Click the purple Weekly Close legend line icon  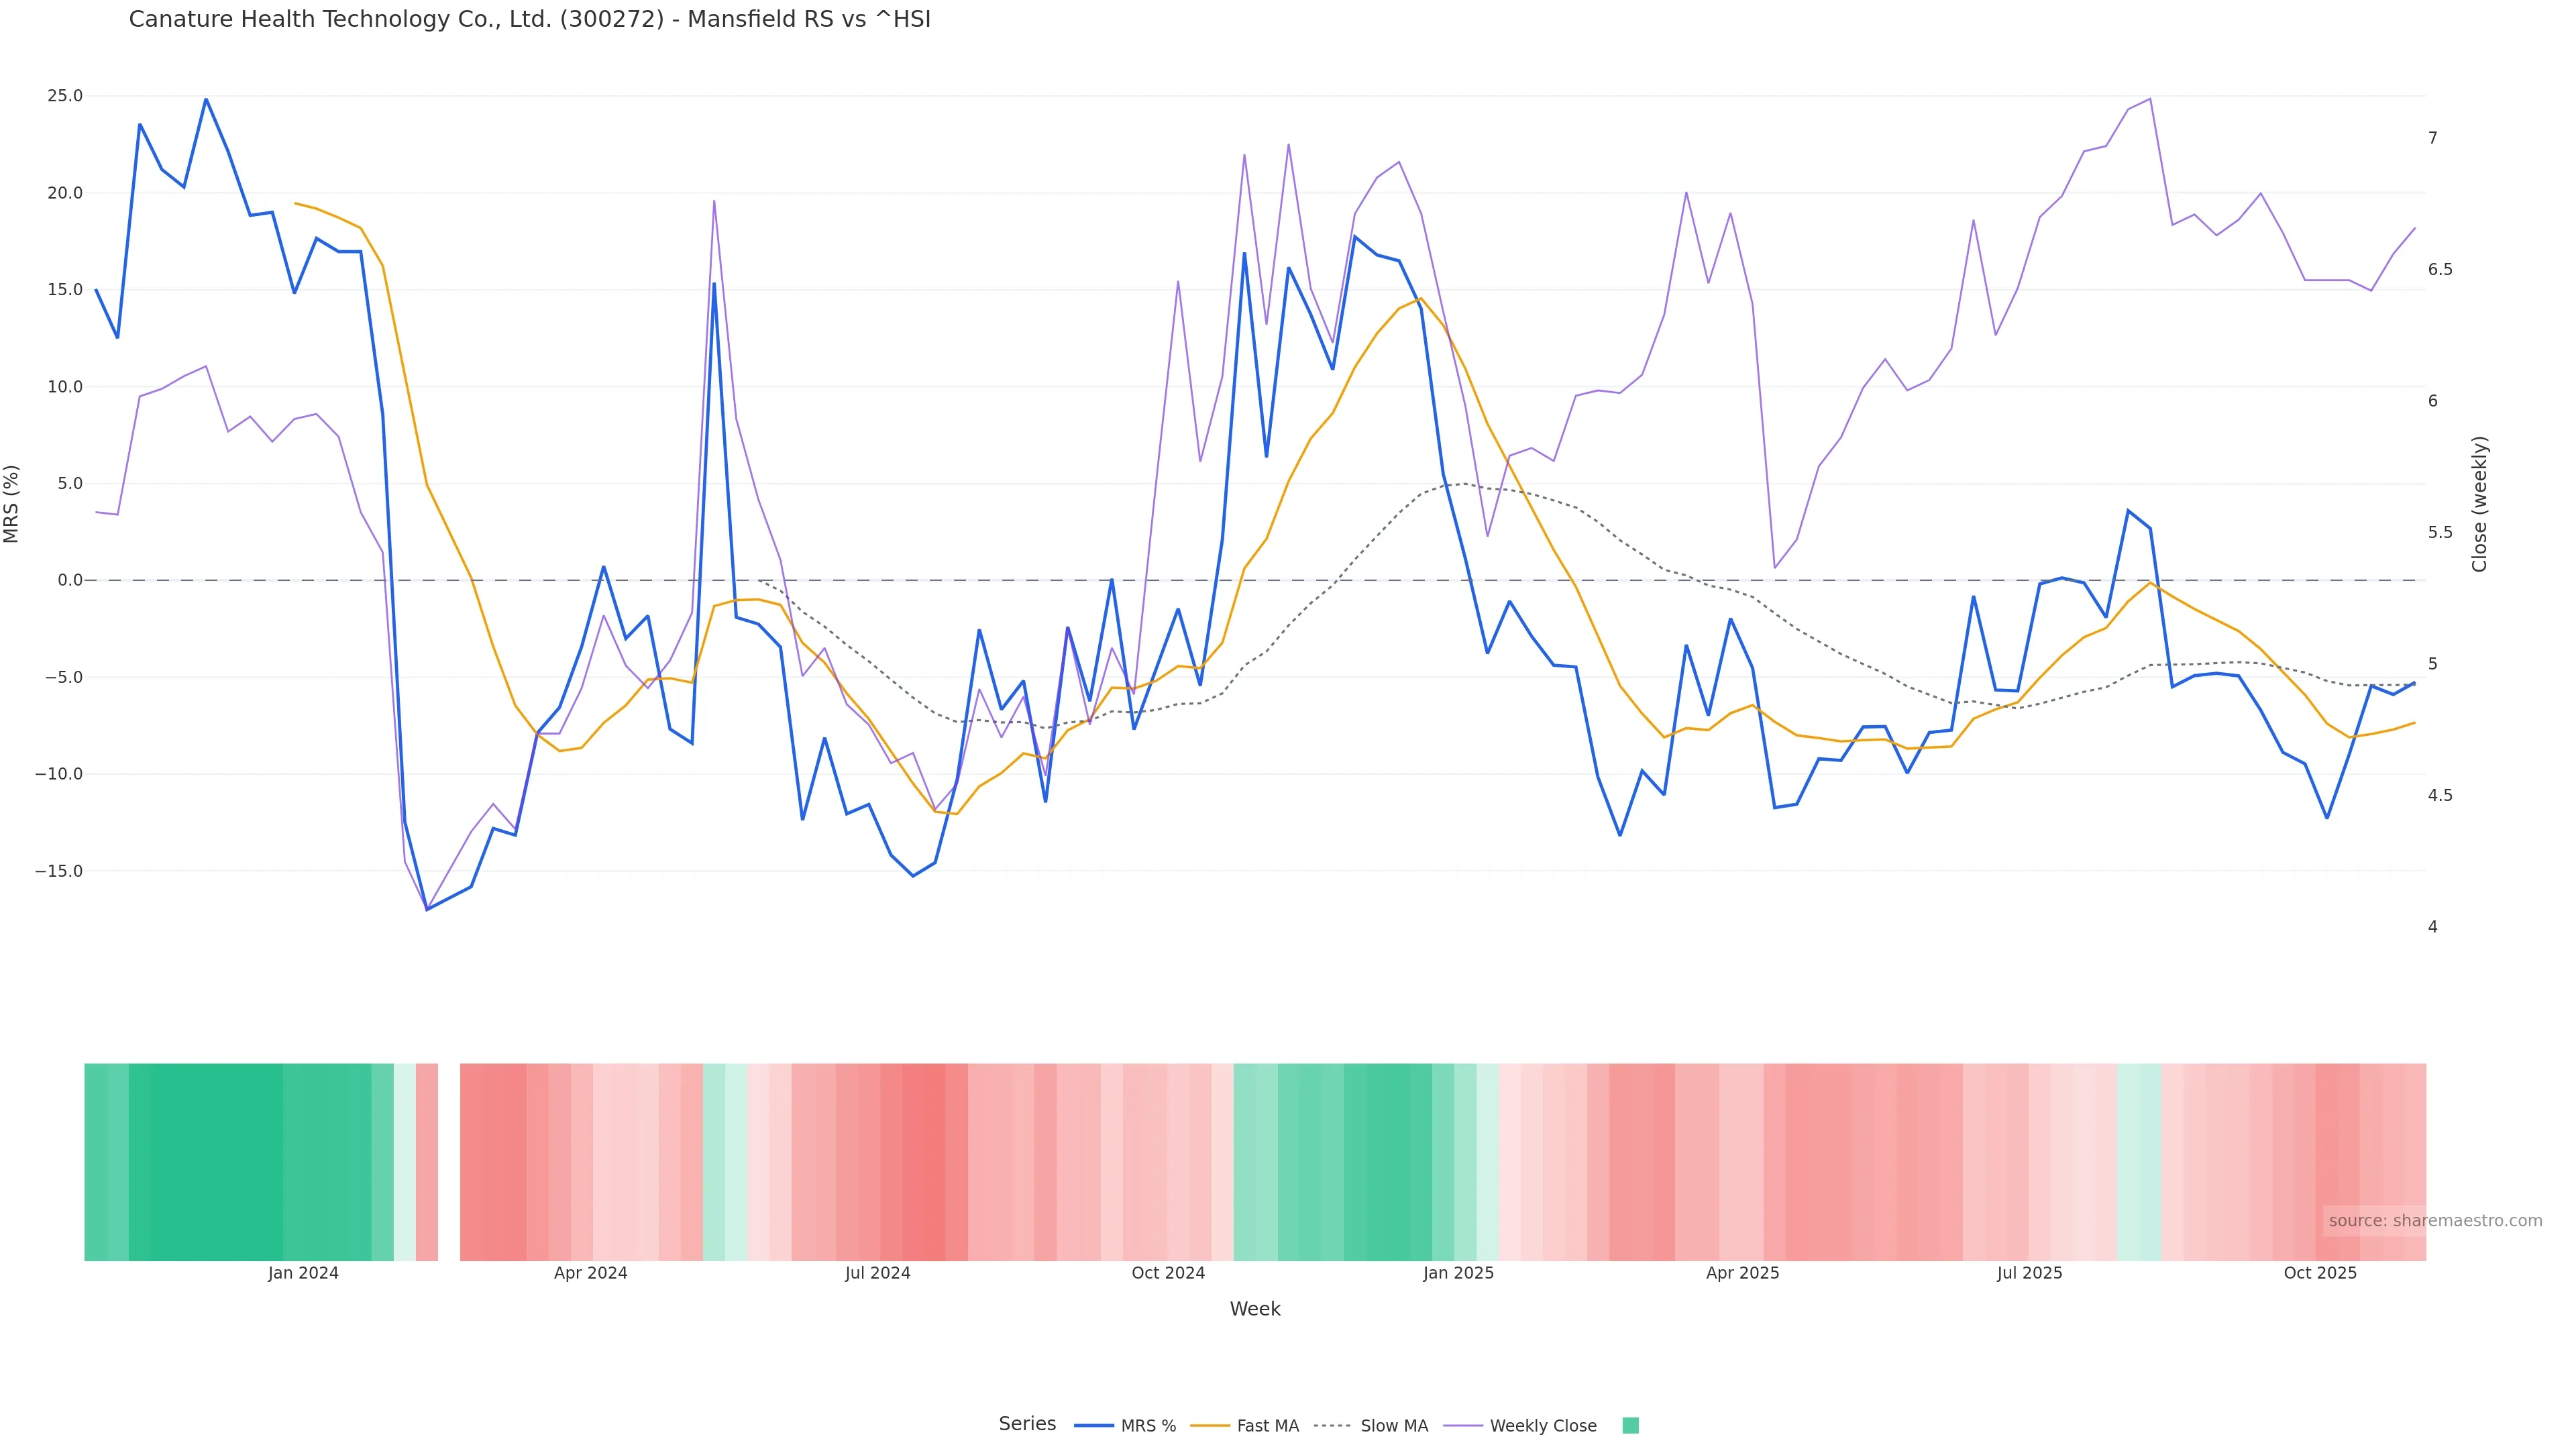pyautogui.click(x=1463, y=1426)
